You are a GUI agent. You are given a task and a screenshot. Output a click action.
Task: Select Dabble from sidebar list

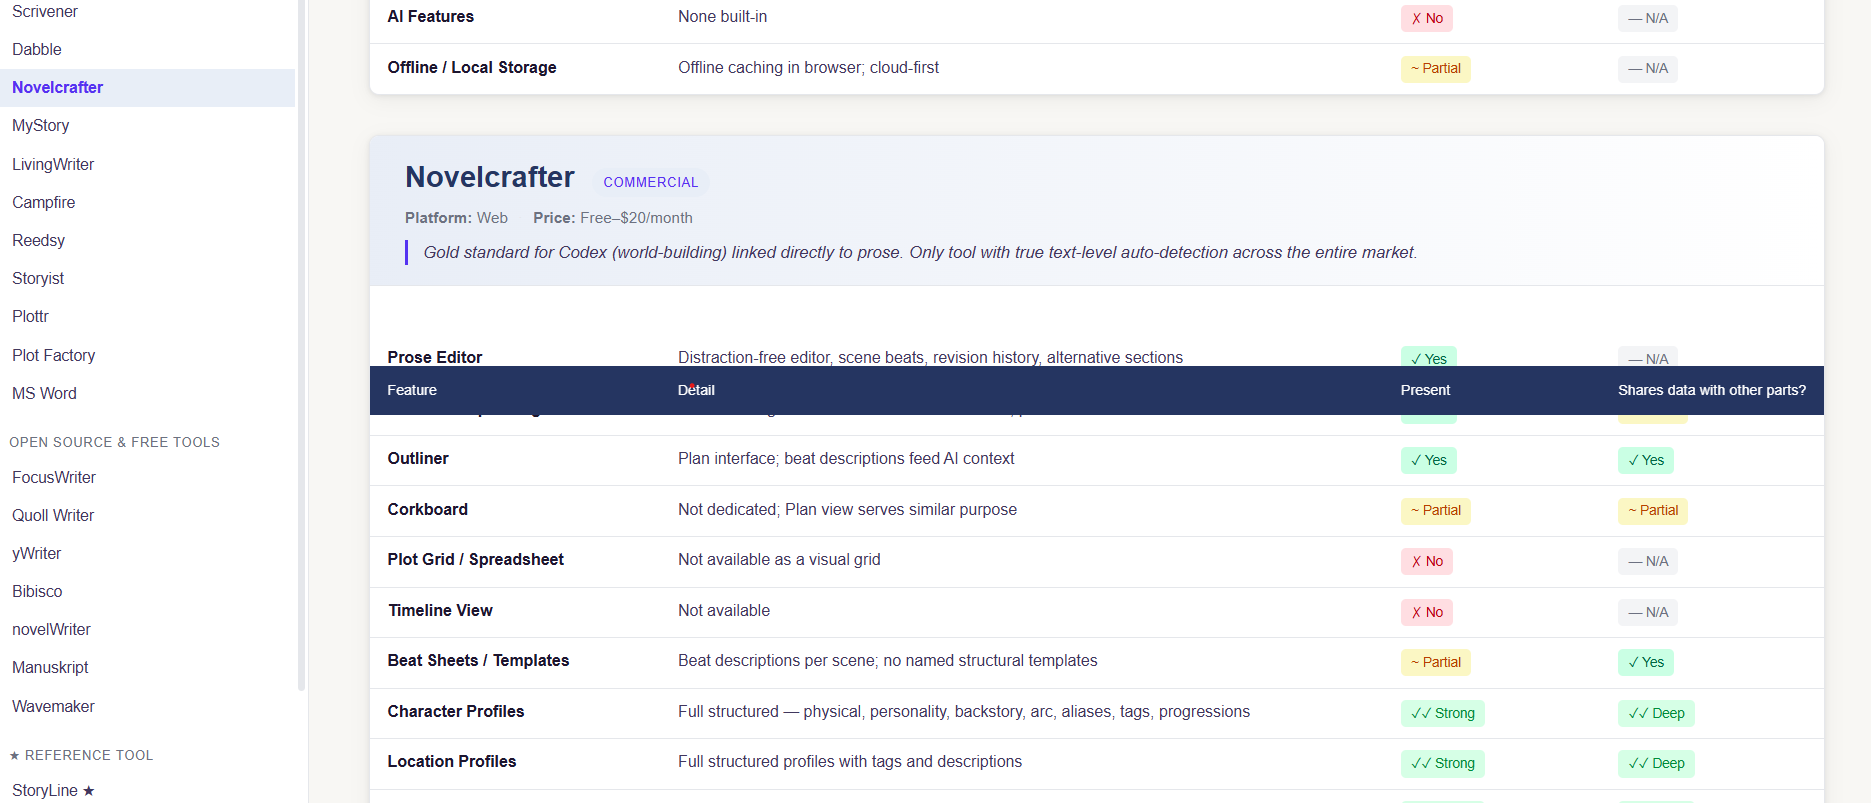[37, 49]
